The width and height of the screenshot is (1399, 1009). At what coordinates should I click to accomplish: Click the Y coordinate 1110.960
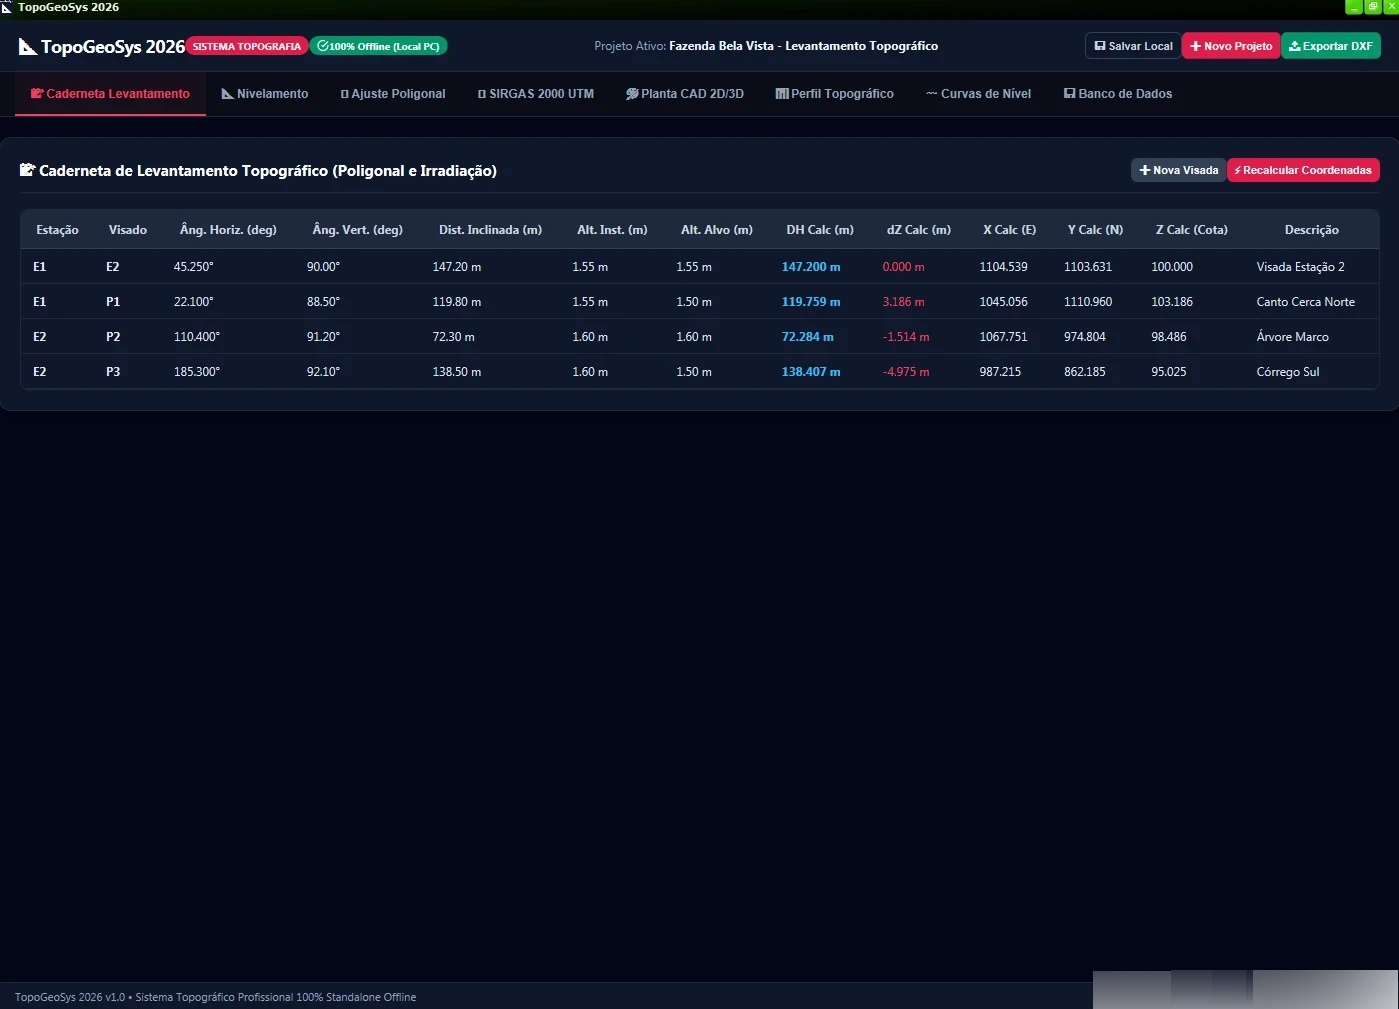point(1088,302)
